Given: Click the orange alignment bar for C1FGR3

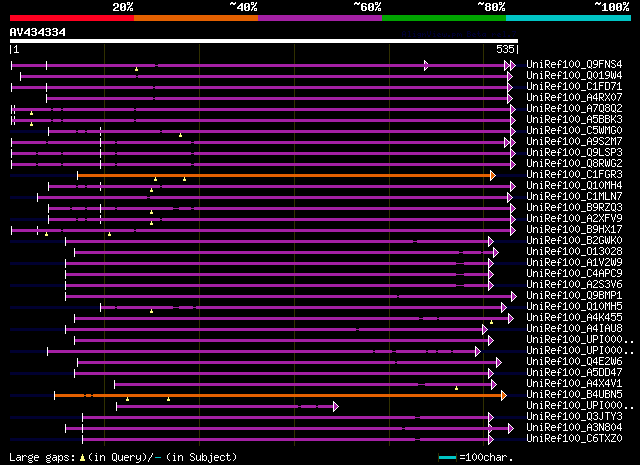Looking at the screenshot, I should point(286,176).
